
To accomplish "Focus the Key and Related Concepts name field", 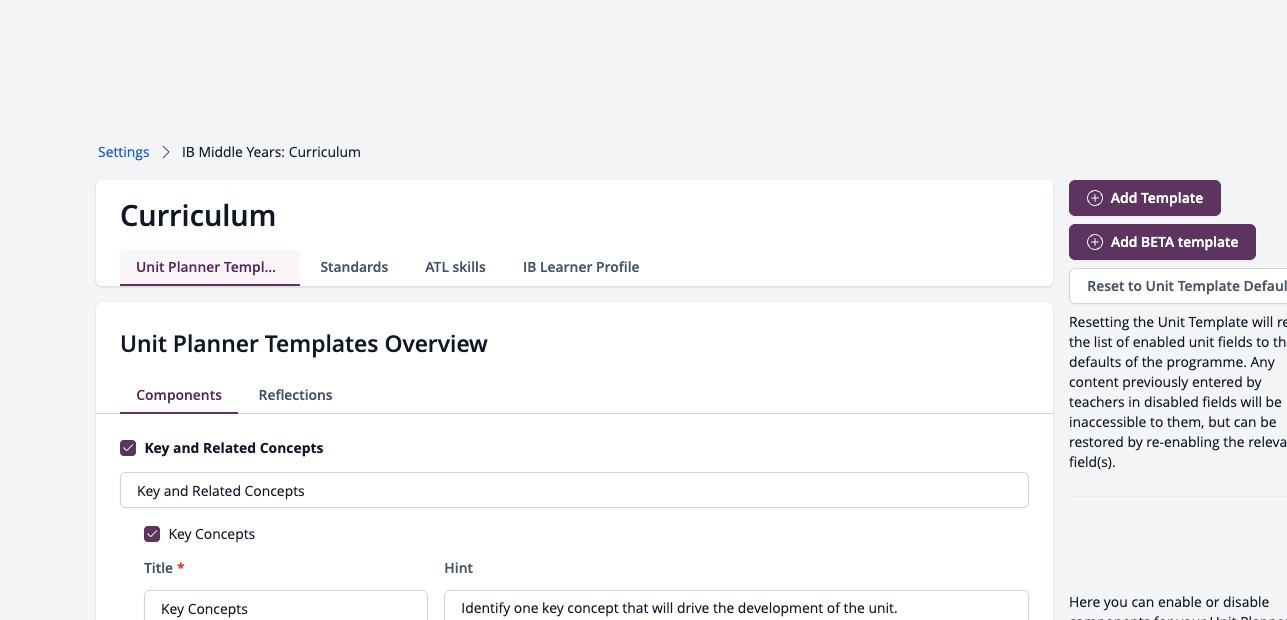I will (x=574, y=491).
